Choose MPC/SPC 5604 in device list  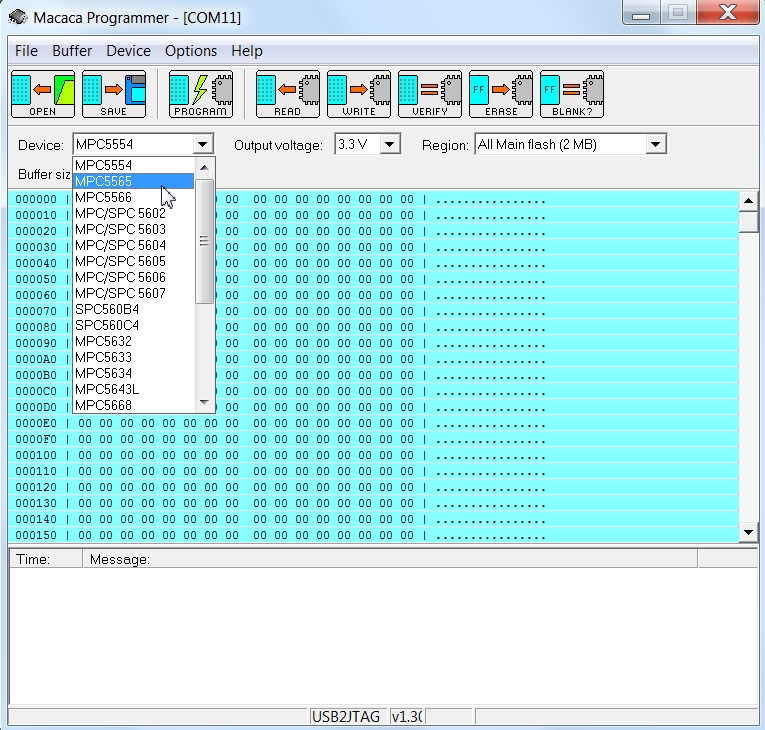(120, 245)
